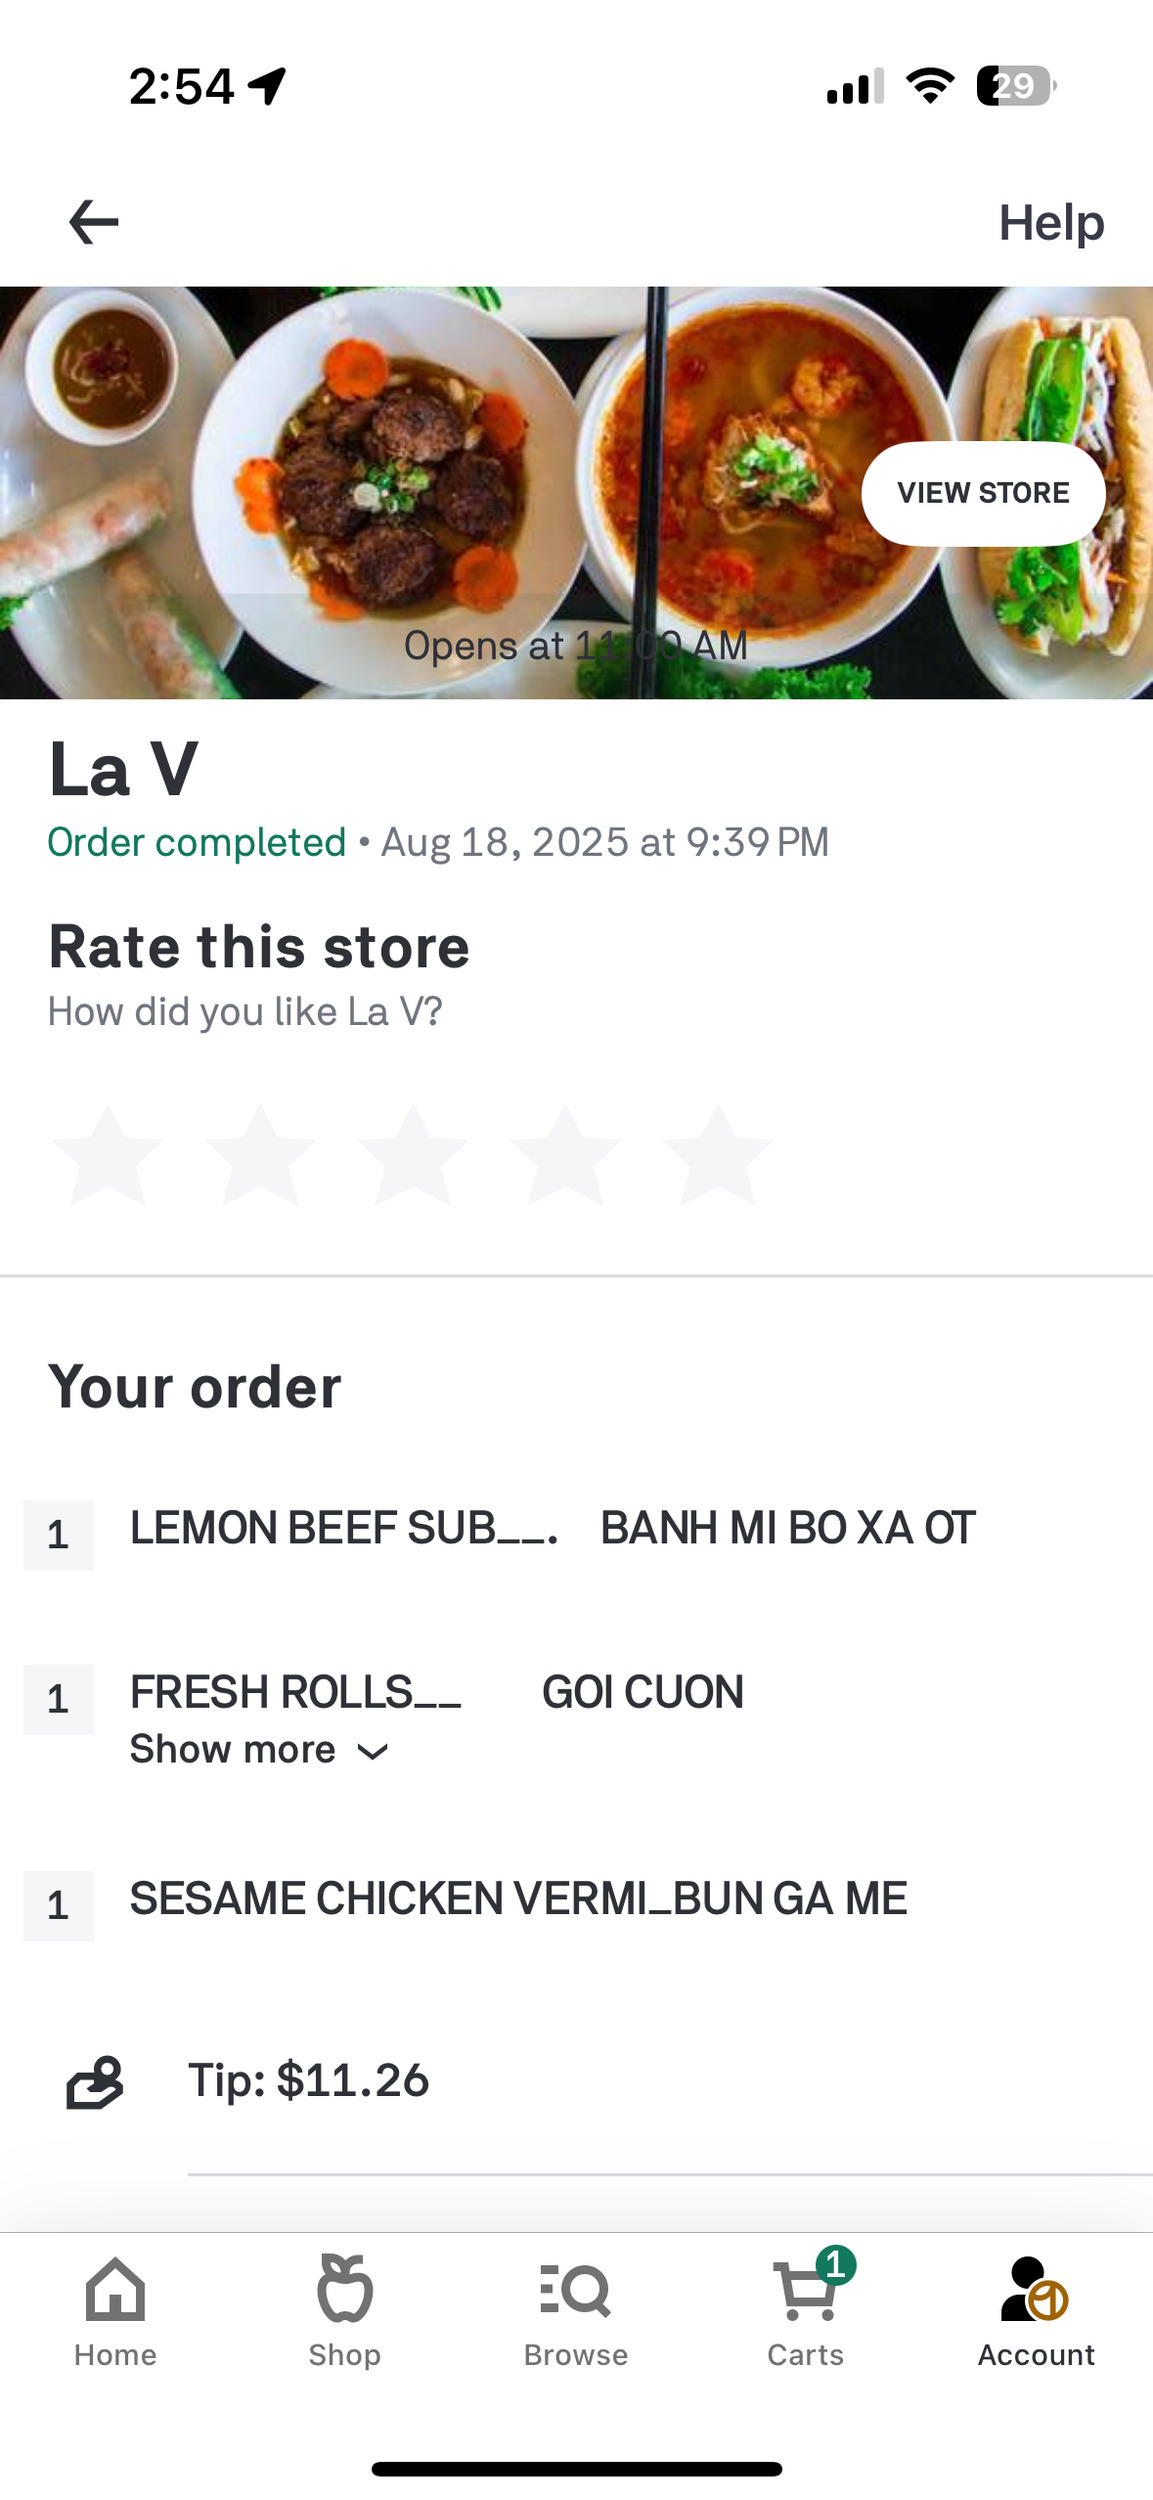Give La V a two-star rating

(x=260, y=1156)
